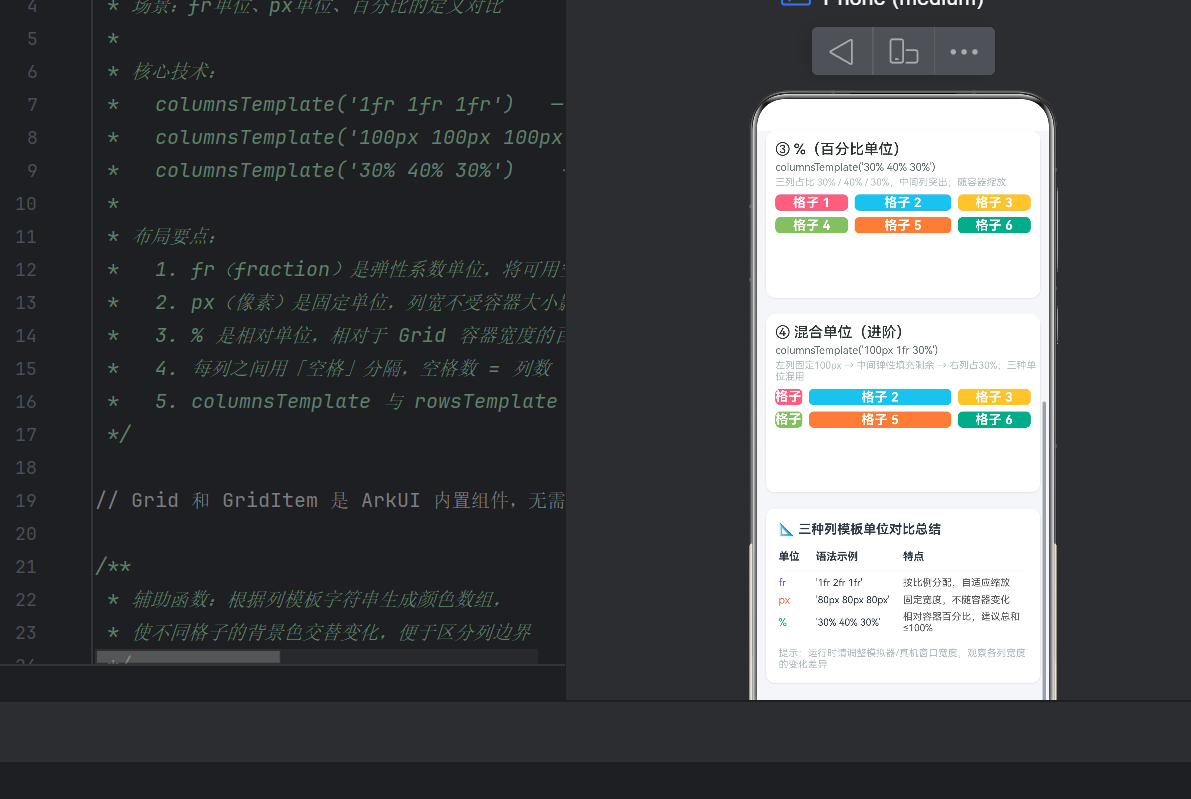Click truncated green 格子 cell in mixed-unit section
The width and height of the screenshot is (1191, 799).
coord(788,420)
